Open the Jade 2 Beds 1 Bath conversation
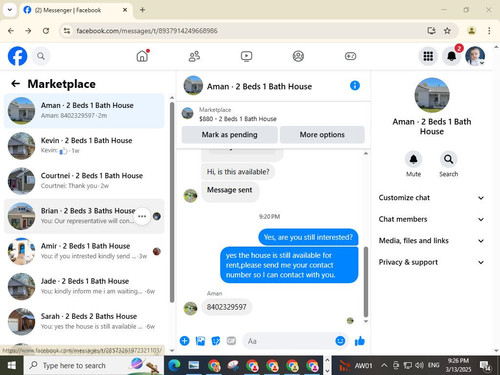Image resolution: width=500 pixels, height=375 pixels. tap(84, 286)
